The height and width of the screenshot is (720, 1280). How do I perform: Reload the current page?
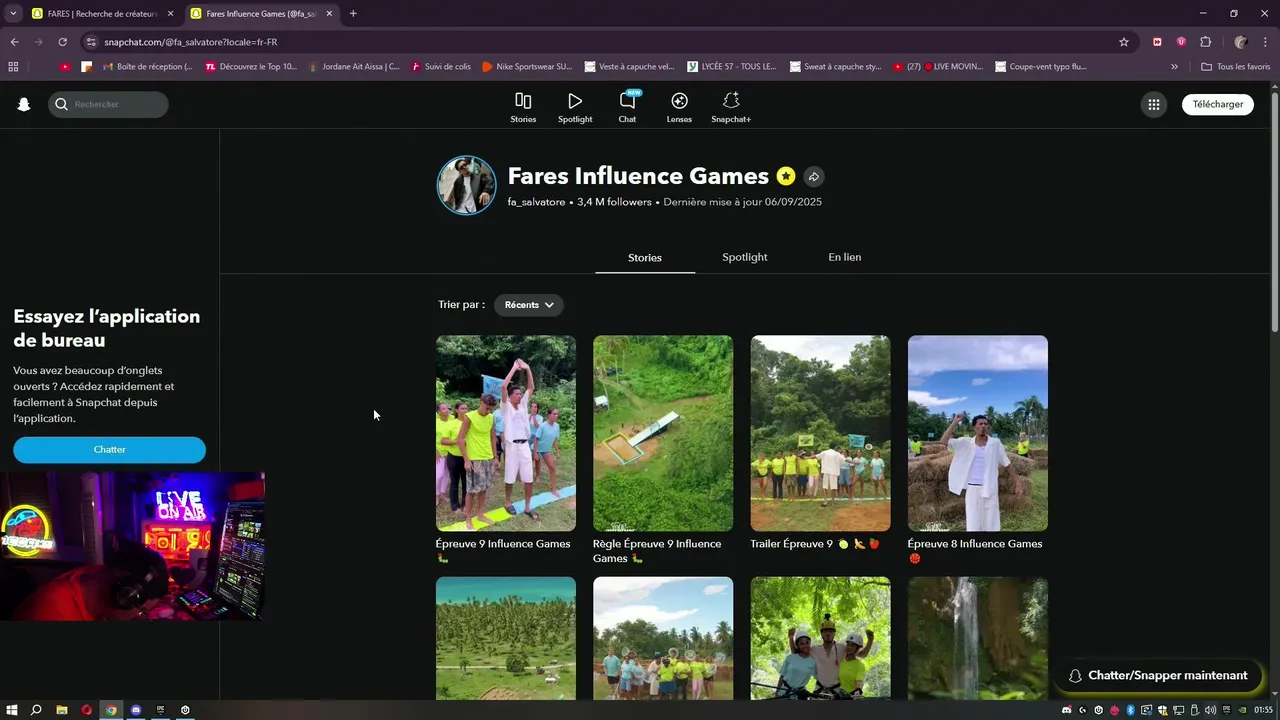pos(63,42)
